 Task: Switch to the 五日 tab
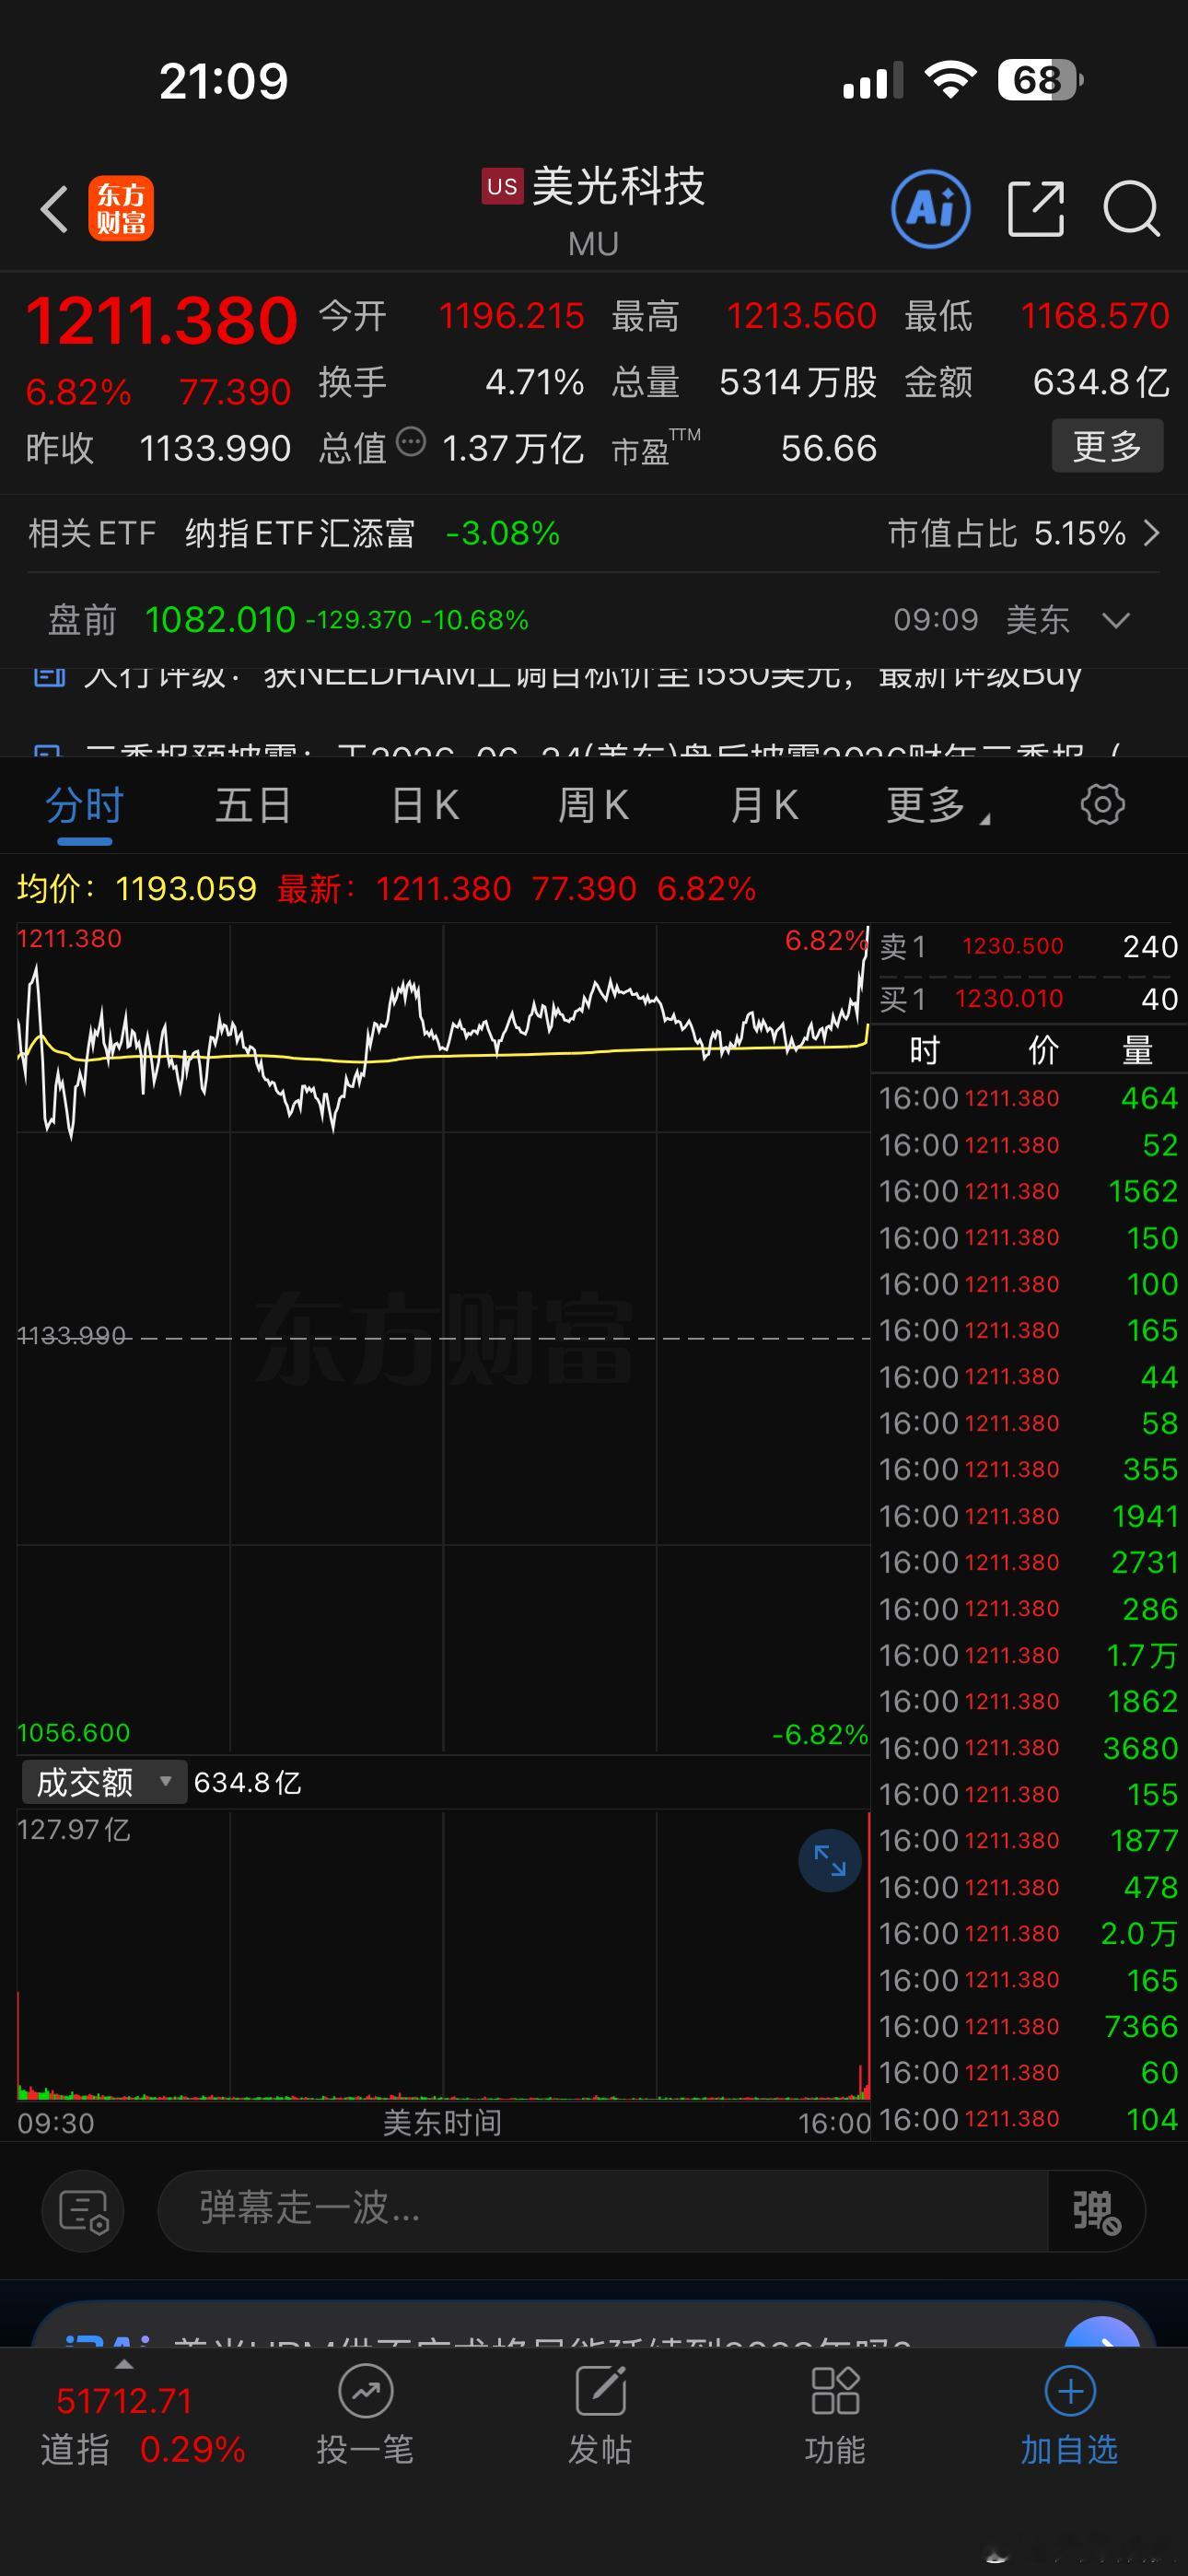point(253,805)
